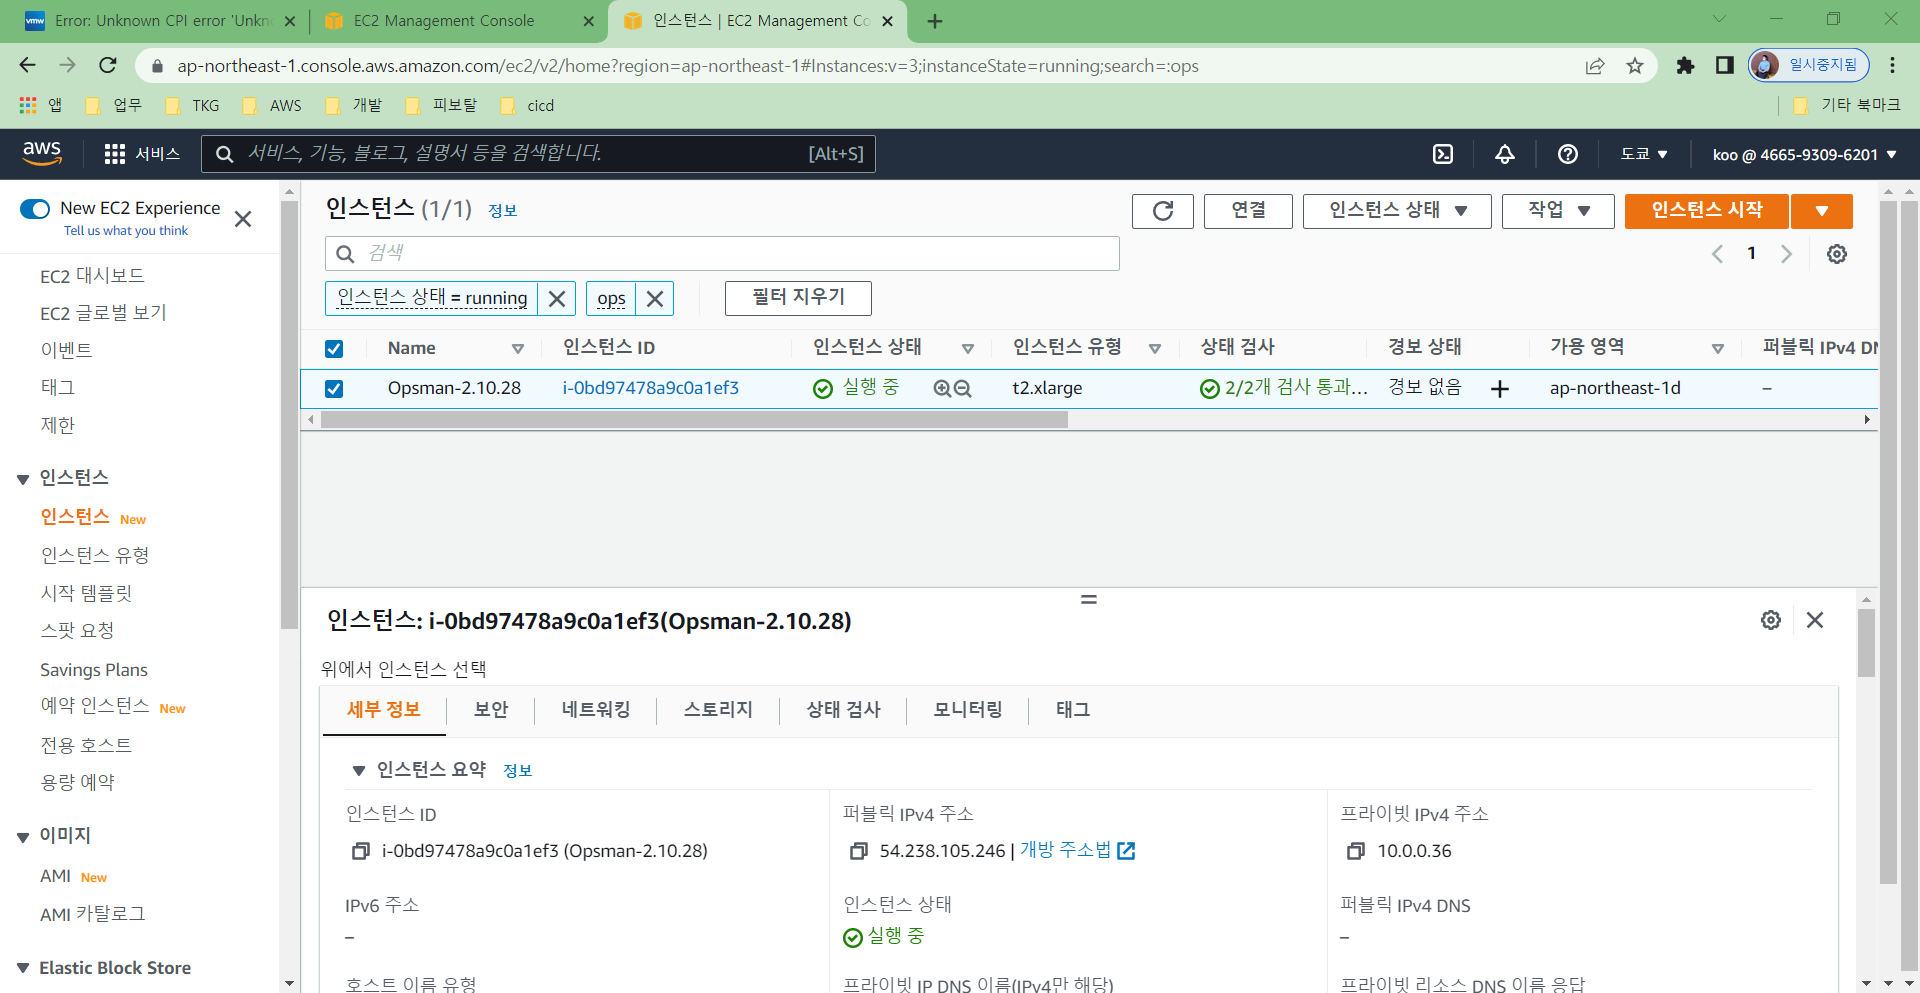
Task: Add alarm plus icon for Opsman instance
Action: click(x=1500, y=389)
